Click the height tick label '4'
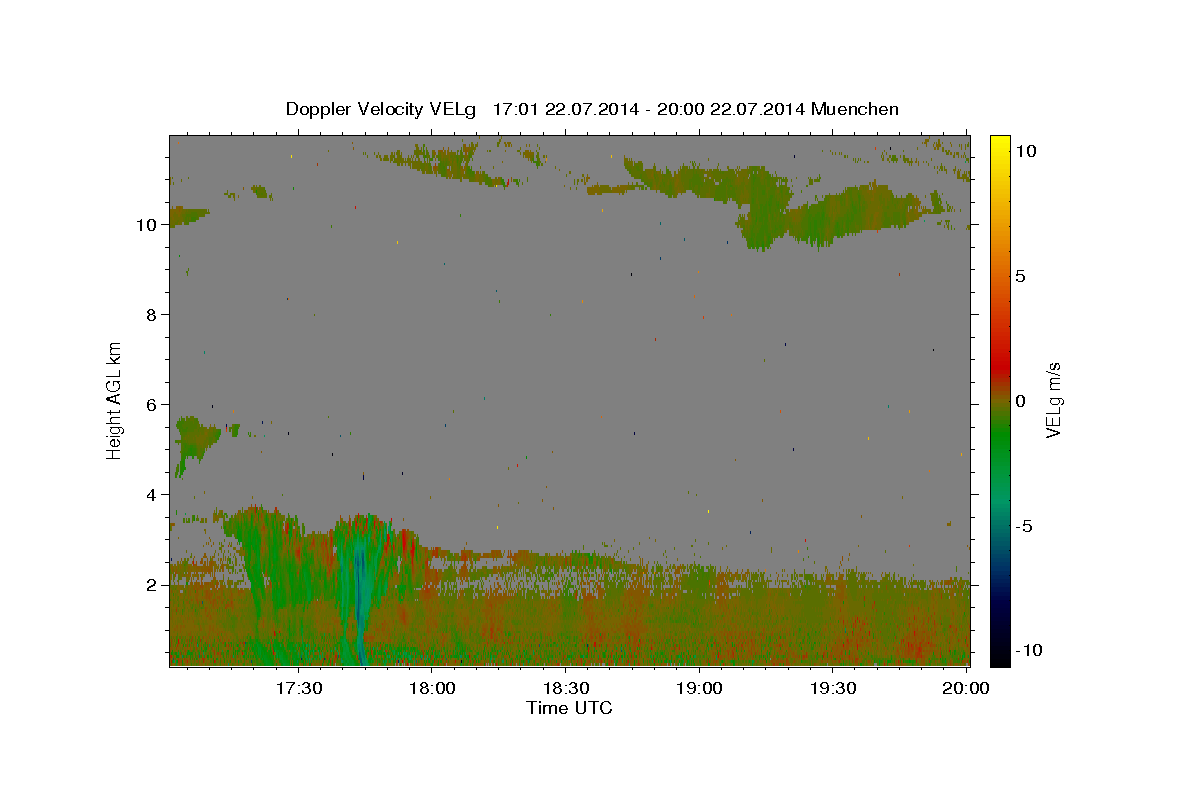 152,495
